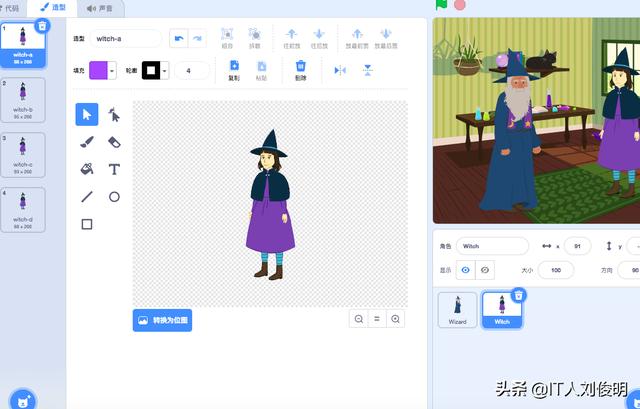
Task: Open the outline color dropdown
Action: point(165,70)
